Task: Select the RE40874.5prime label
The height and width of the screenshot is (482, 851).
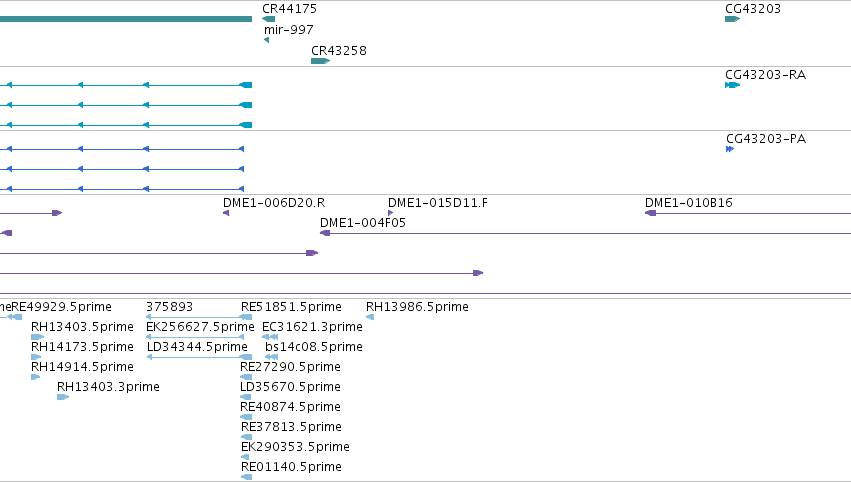Action: tap(290, 408)
